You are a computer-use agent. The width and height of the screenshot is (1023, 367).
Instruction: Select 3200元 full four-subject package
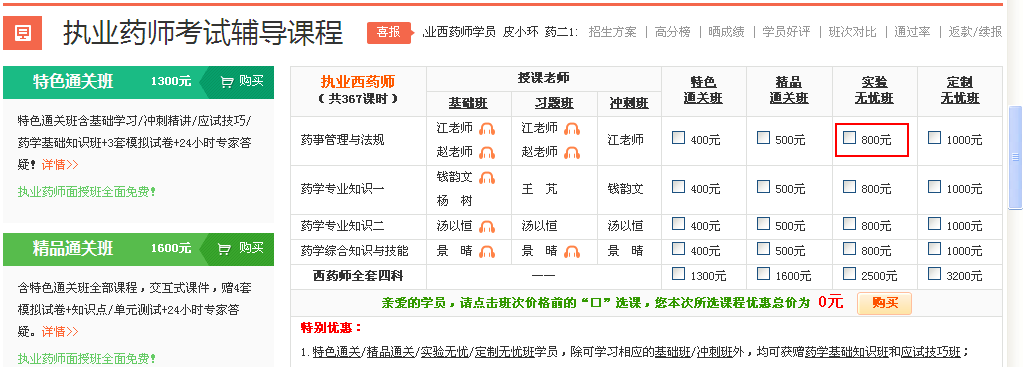coord(934,274)
